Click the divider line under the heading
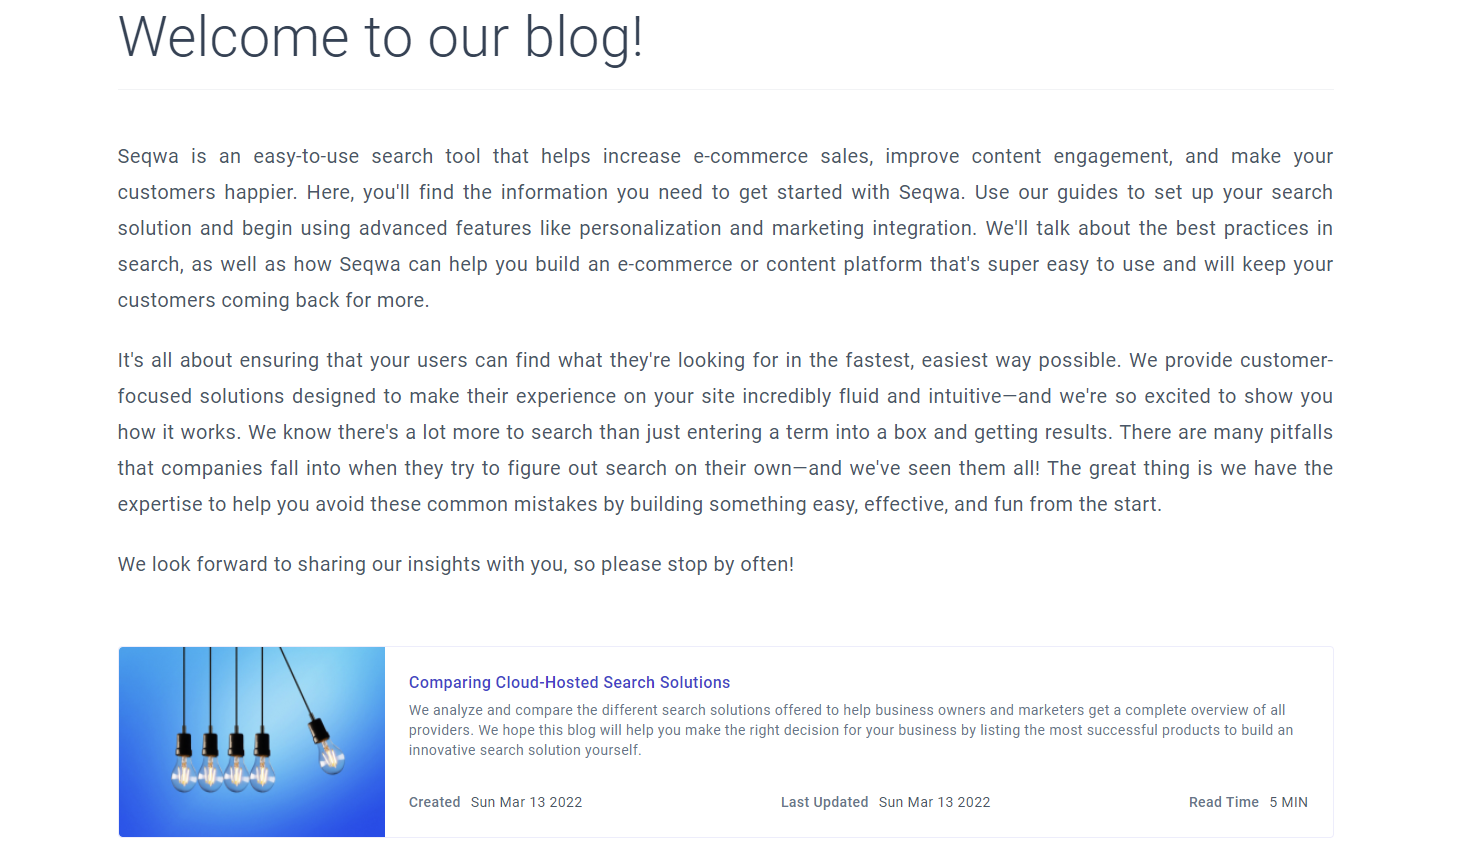The image size is (1466, 850). pos(725,89)
